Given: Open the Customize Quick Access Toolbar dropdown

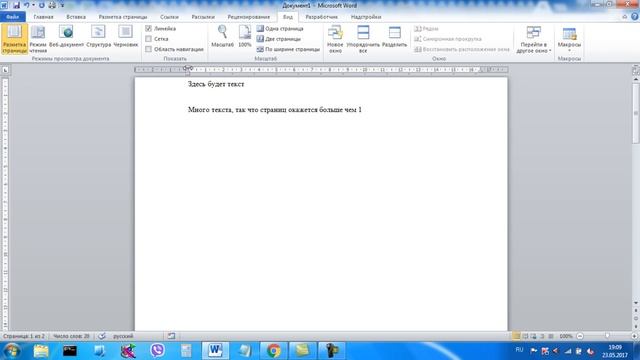Looking at the screenshot, I should pos(62,5).
